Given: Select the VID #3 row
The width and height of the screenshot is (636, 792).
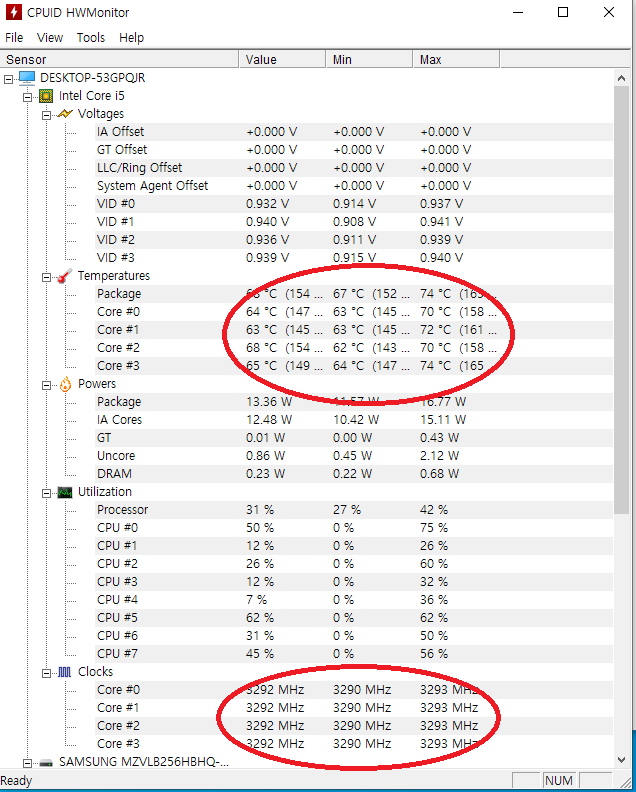Looking at the screenshot, I should (354, 258).
